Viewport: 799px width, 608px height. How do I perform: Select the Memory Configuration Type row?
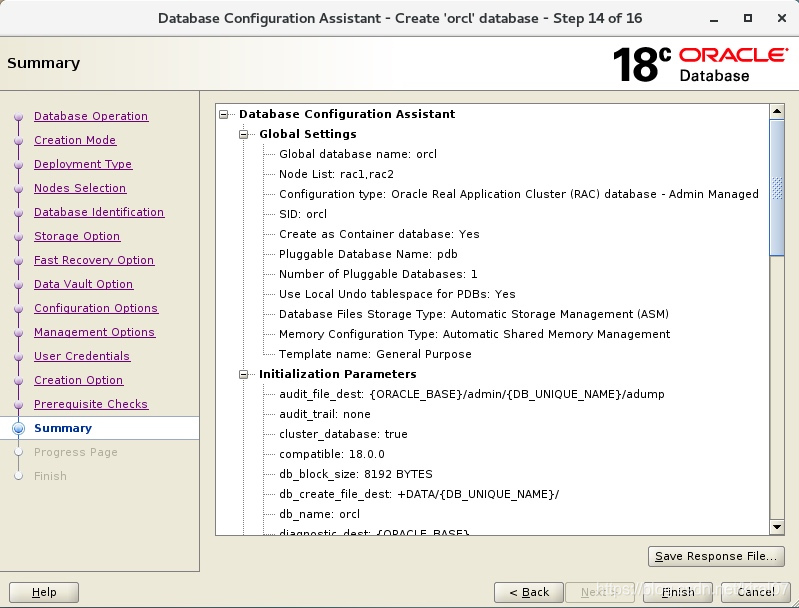(474, 334)
